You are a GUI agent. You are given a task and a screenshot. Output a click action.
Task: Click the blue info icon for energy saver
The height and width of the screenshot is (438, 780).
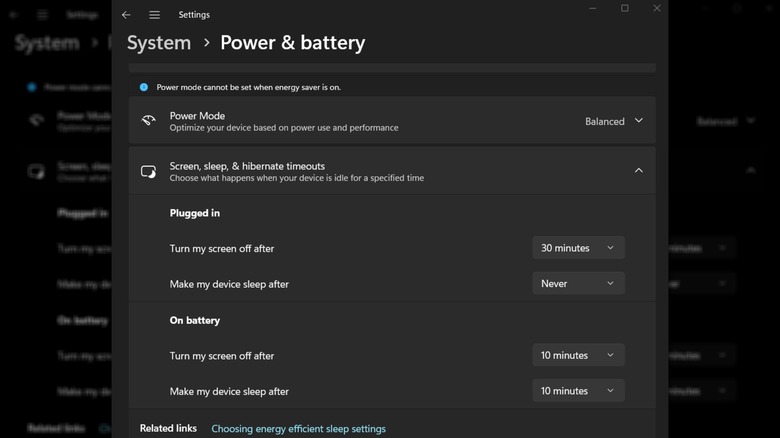coord(144,87)
